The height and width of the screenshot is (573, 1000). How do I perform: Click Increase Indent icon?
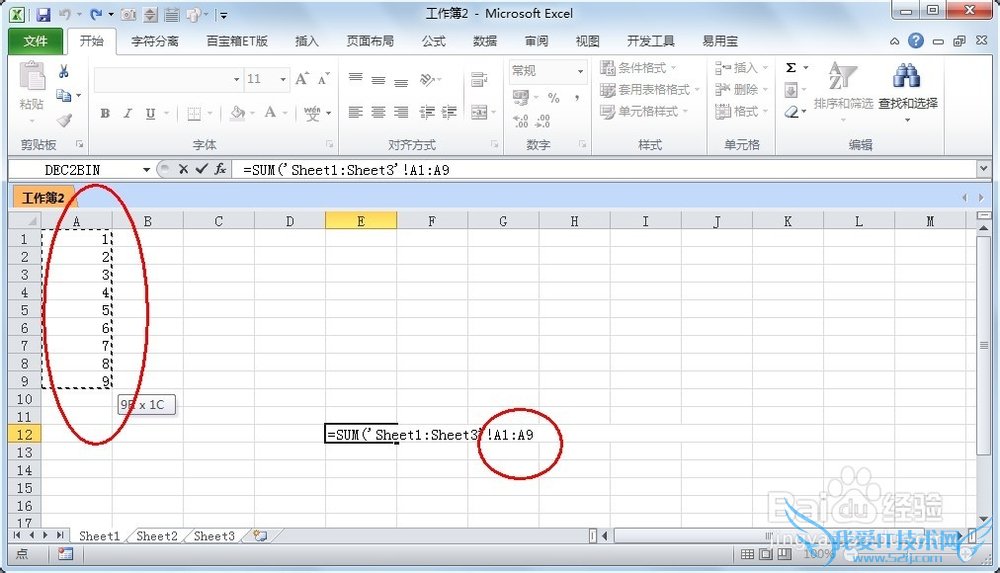pyautogui.click(x=449, y=113)
